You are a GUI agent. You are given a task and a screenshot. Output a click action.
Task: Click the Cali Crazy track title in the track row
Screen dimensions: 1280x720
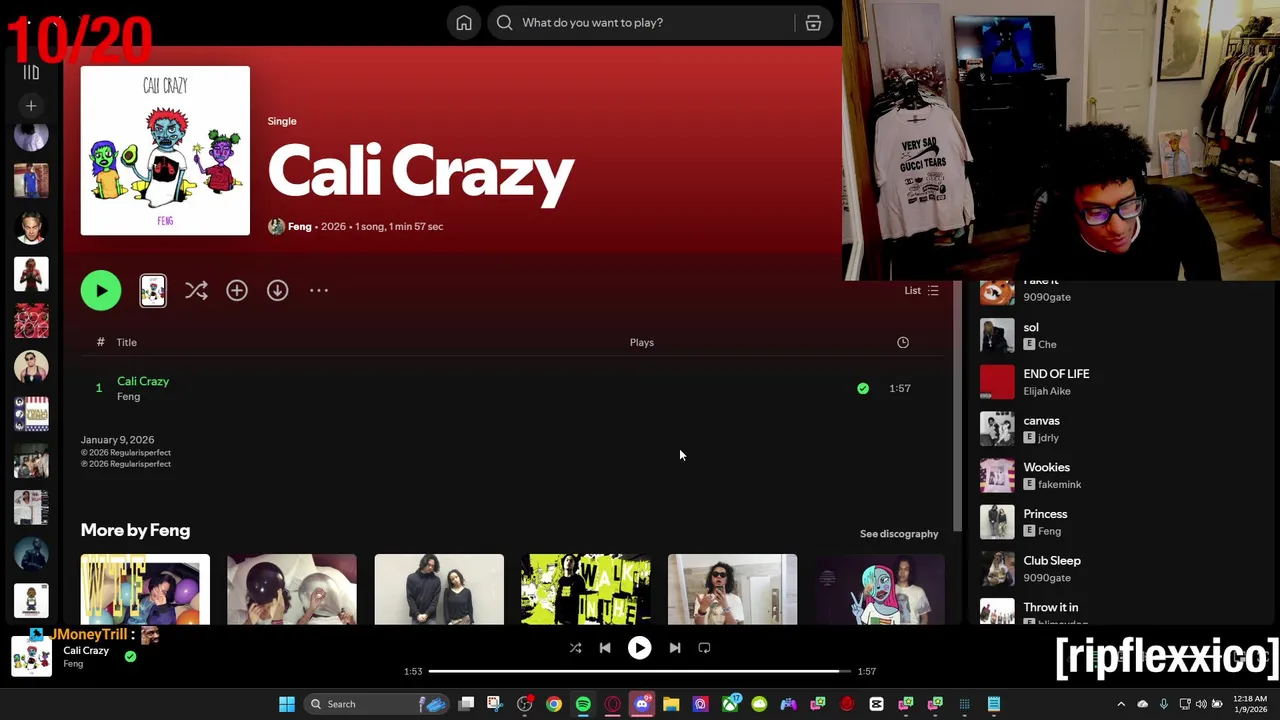coord(143,381)
